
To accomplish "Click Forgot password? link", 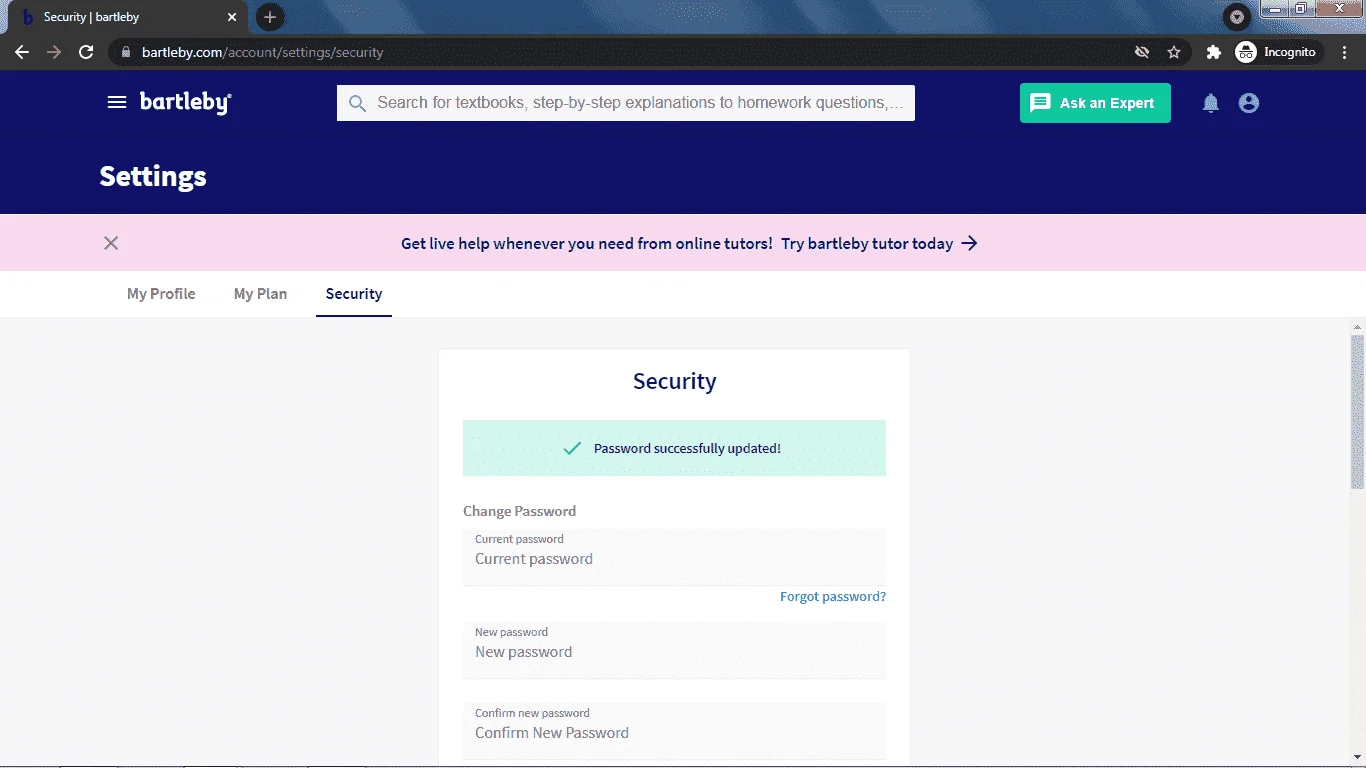I will [x=833, y=597].
